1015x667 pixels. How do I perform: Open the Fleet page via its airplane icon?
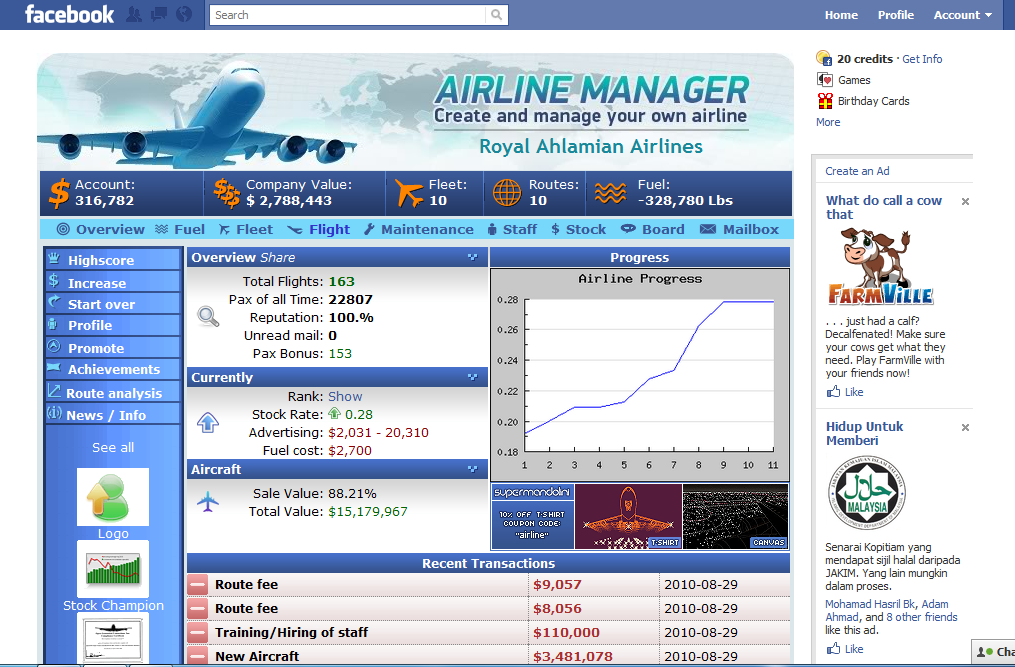[x=223, y=229]
